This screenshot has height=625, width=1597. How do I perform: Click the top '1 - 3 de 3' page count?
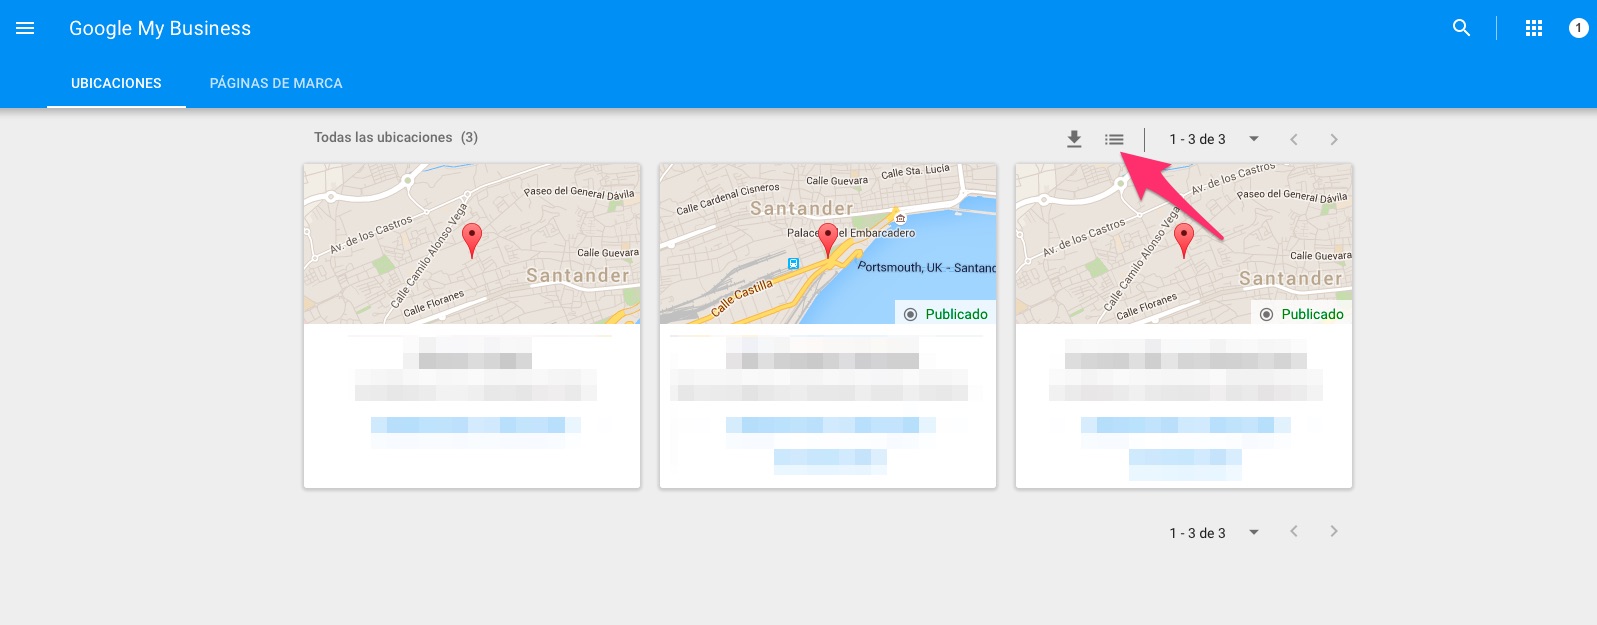[x=1197, y=139]
